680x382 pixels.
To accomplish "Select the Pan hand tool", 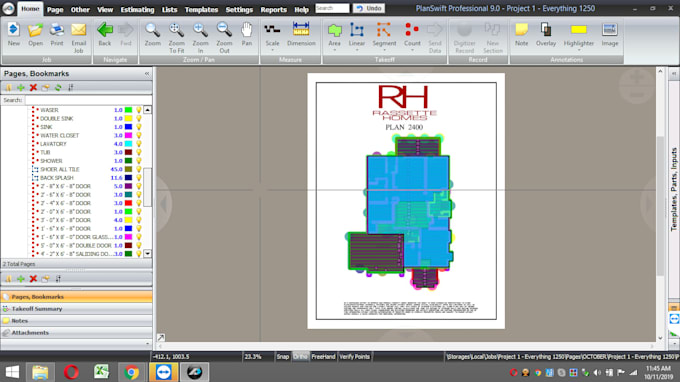I will coord(247,35).
